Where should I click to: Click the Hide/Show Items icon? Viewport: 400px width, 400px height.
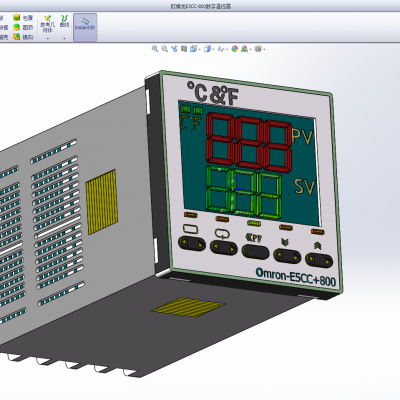221,49
